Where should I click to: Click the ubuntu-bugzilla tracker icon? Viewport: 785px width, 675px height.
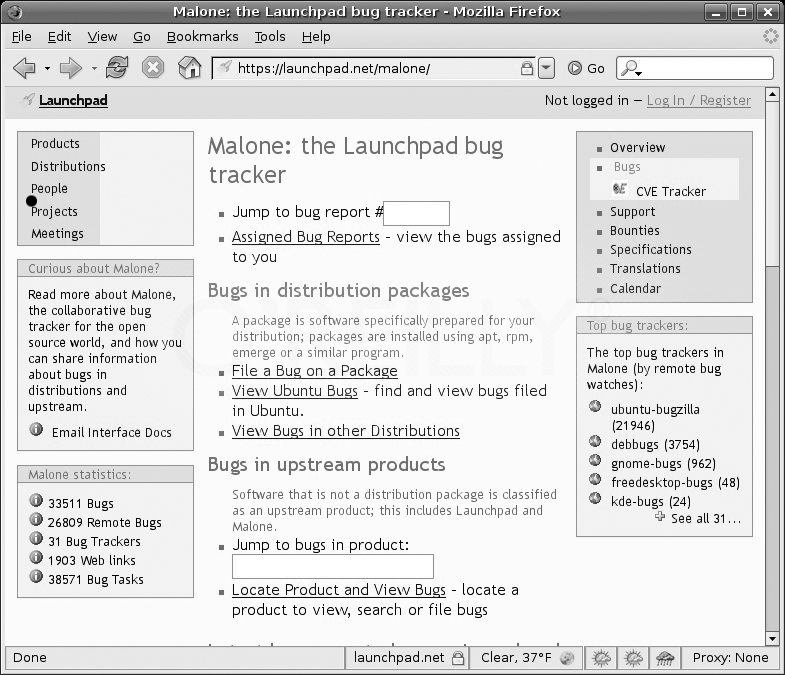coord(595,407)
